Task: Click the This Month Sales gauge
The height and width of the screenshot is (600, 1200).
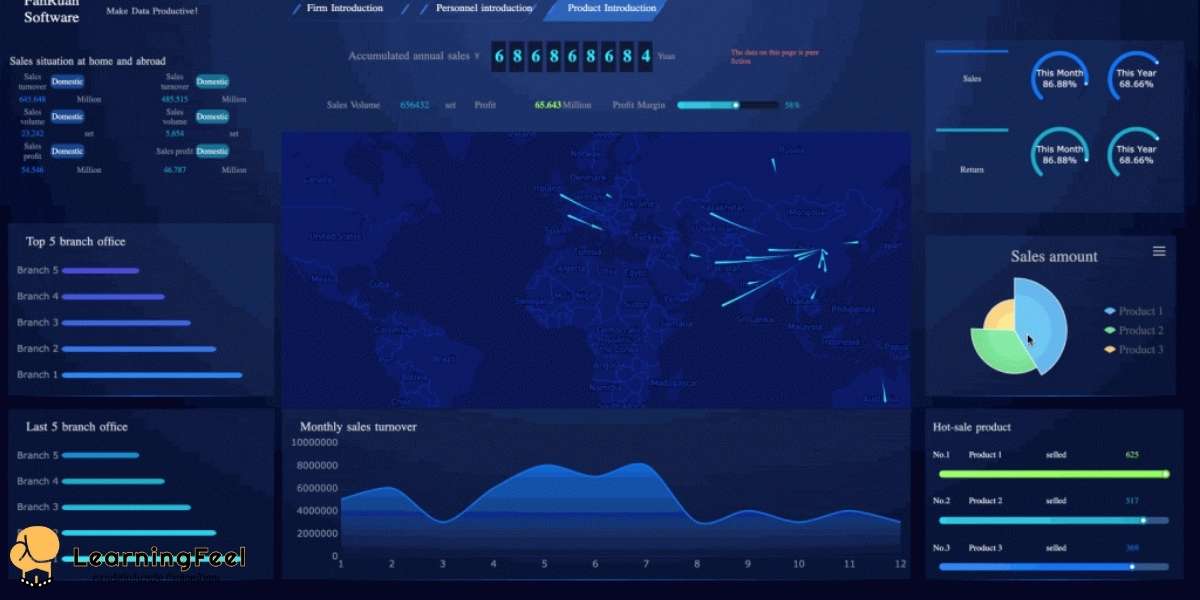Action: pyautogui.click(x=1058, y=75)
